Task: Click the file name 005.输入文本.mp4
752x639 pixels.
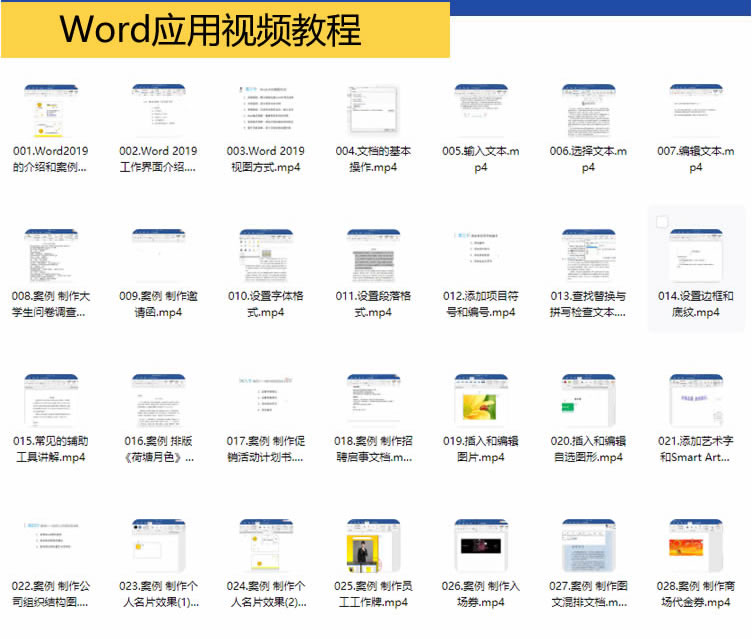Action: [x=481, y=159]
